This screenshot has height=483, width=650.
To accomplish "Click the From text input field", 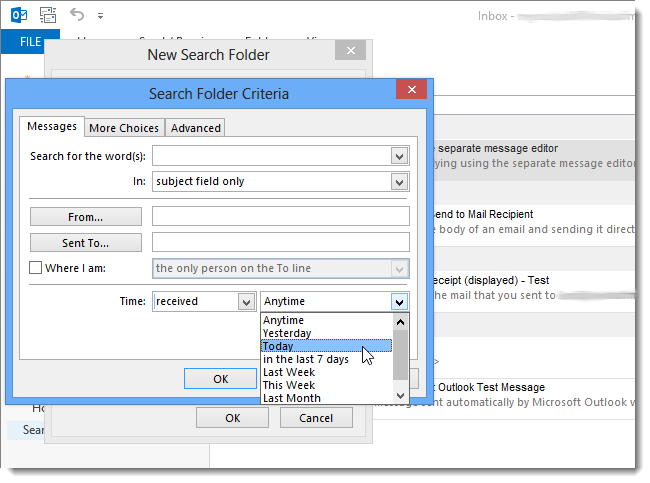I will (x=281, y=216).
